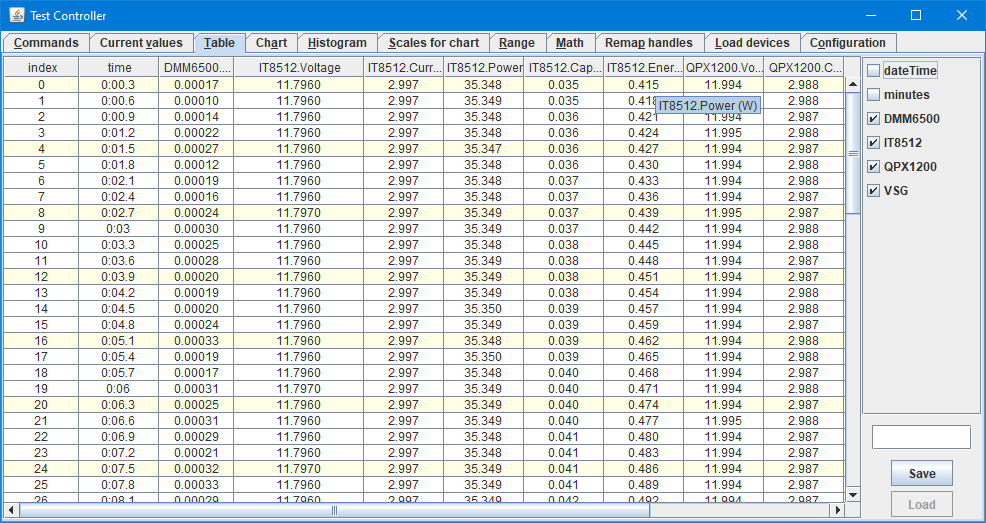The image size is (986, 523).
Task: Click the DMM6500 column header
Action: [x=196, y=67]
